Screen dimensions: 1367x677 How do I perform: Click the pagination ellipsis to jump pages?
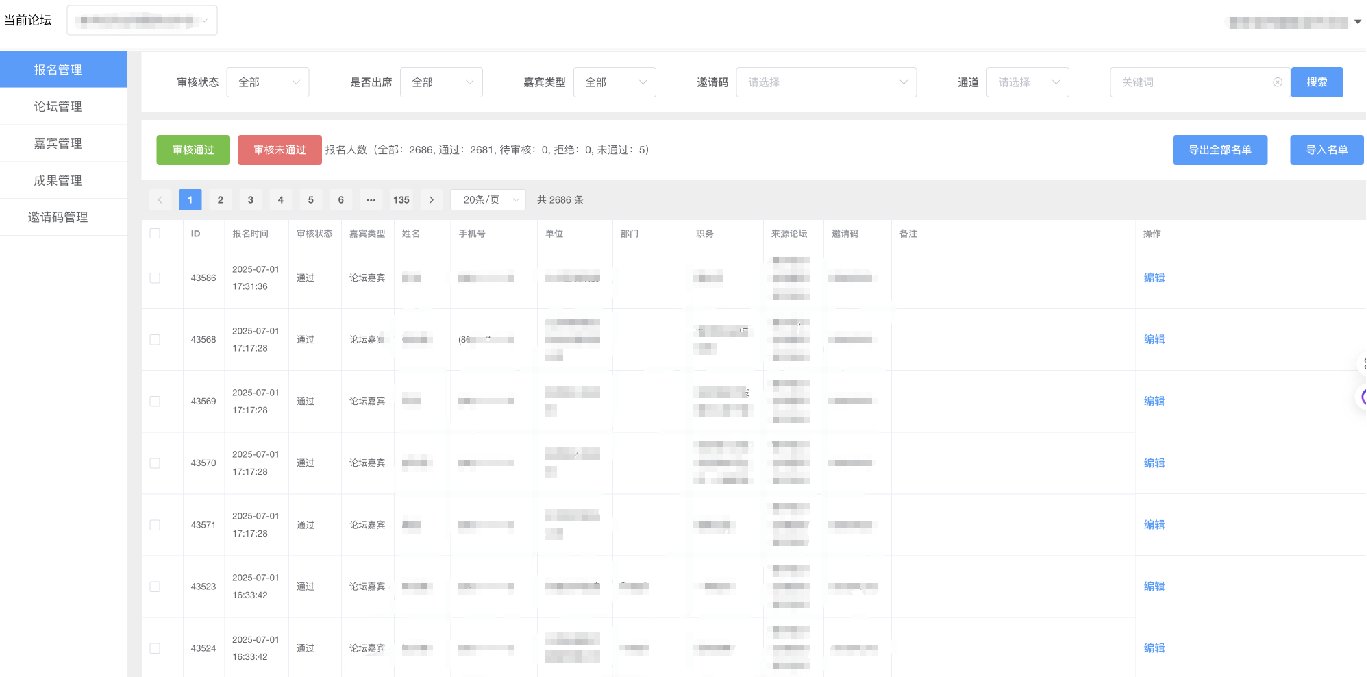pos(371,200)
